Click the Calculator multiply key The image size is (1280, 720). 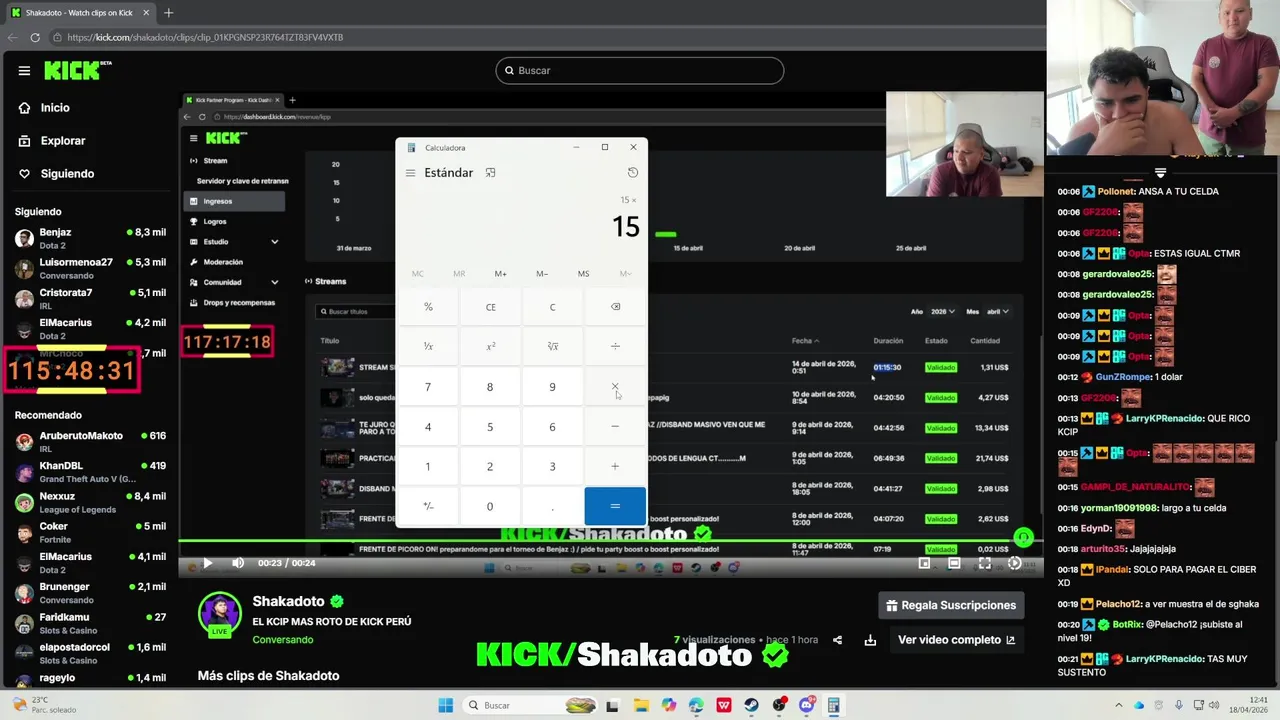[615, 387]
